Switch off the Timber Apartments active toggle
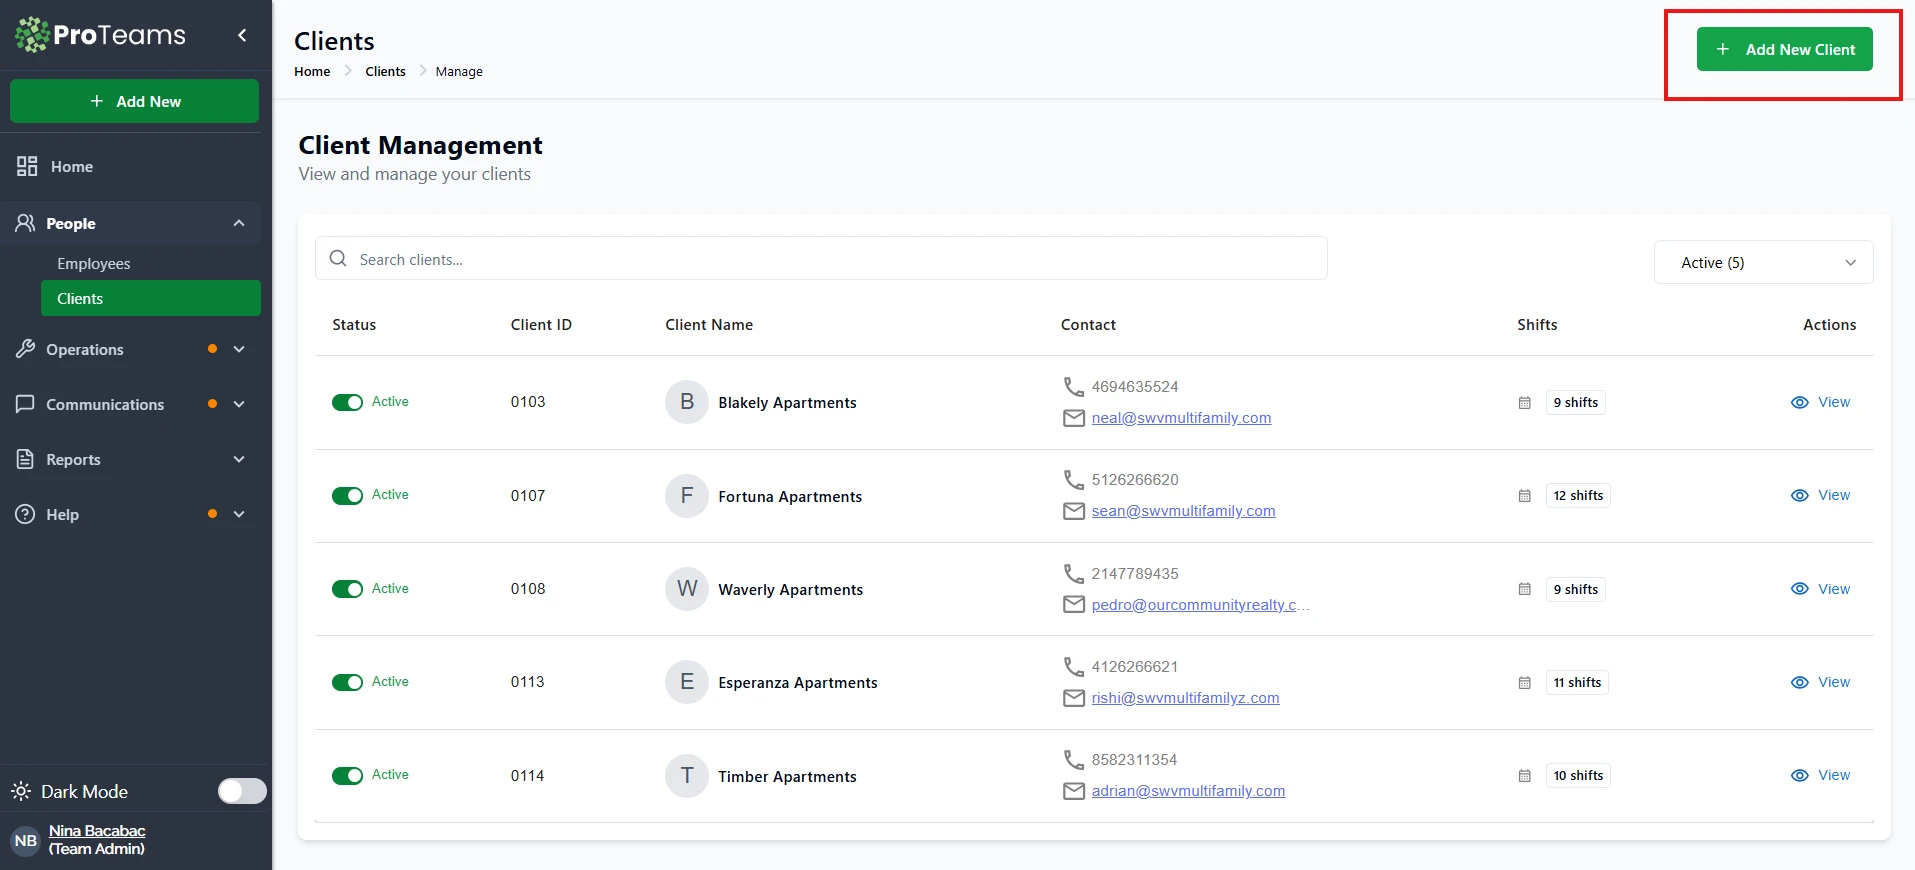 pos(347,776)
